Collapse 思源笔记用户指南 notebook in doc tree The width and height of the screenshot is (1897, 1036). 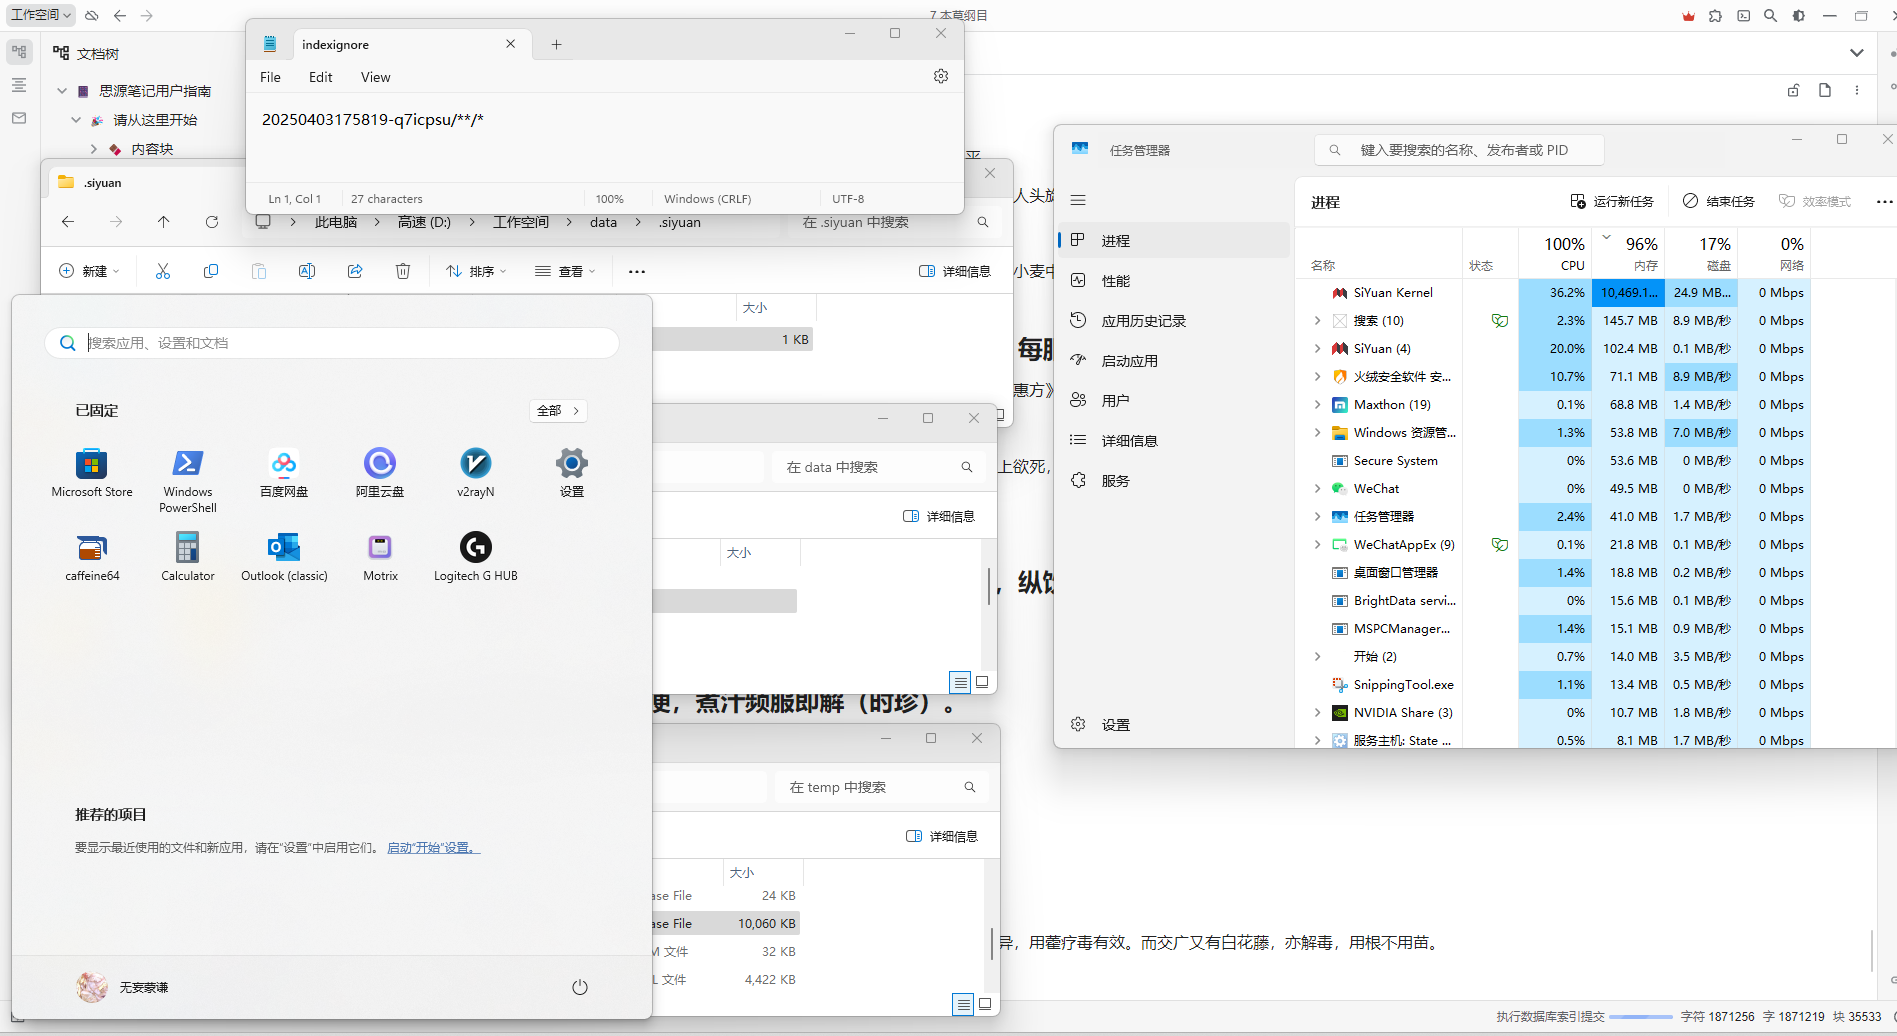(62, 91)
